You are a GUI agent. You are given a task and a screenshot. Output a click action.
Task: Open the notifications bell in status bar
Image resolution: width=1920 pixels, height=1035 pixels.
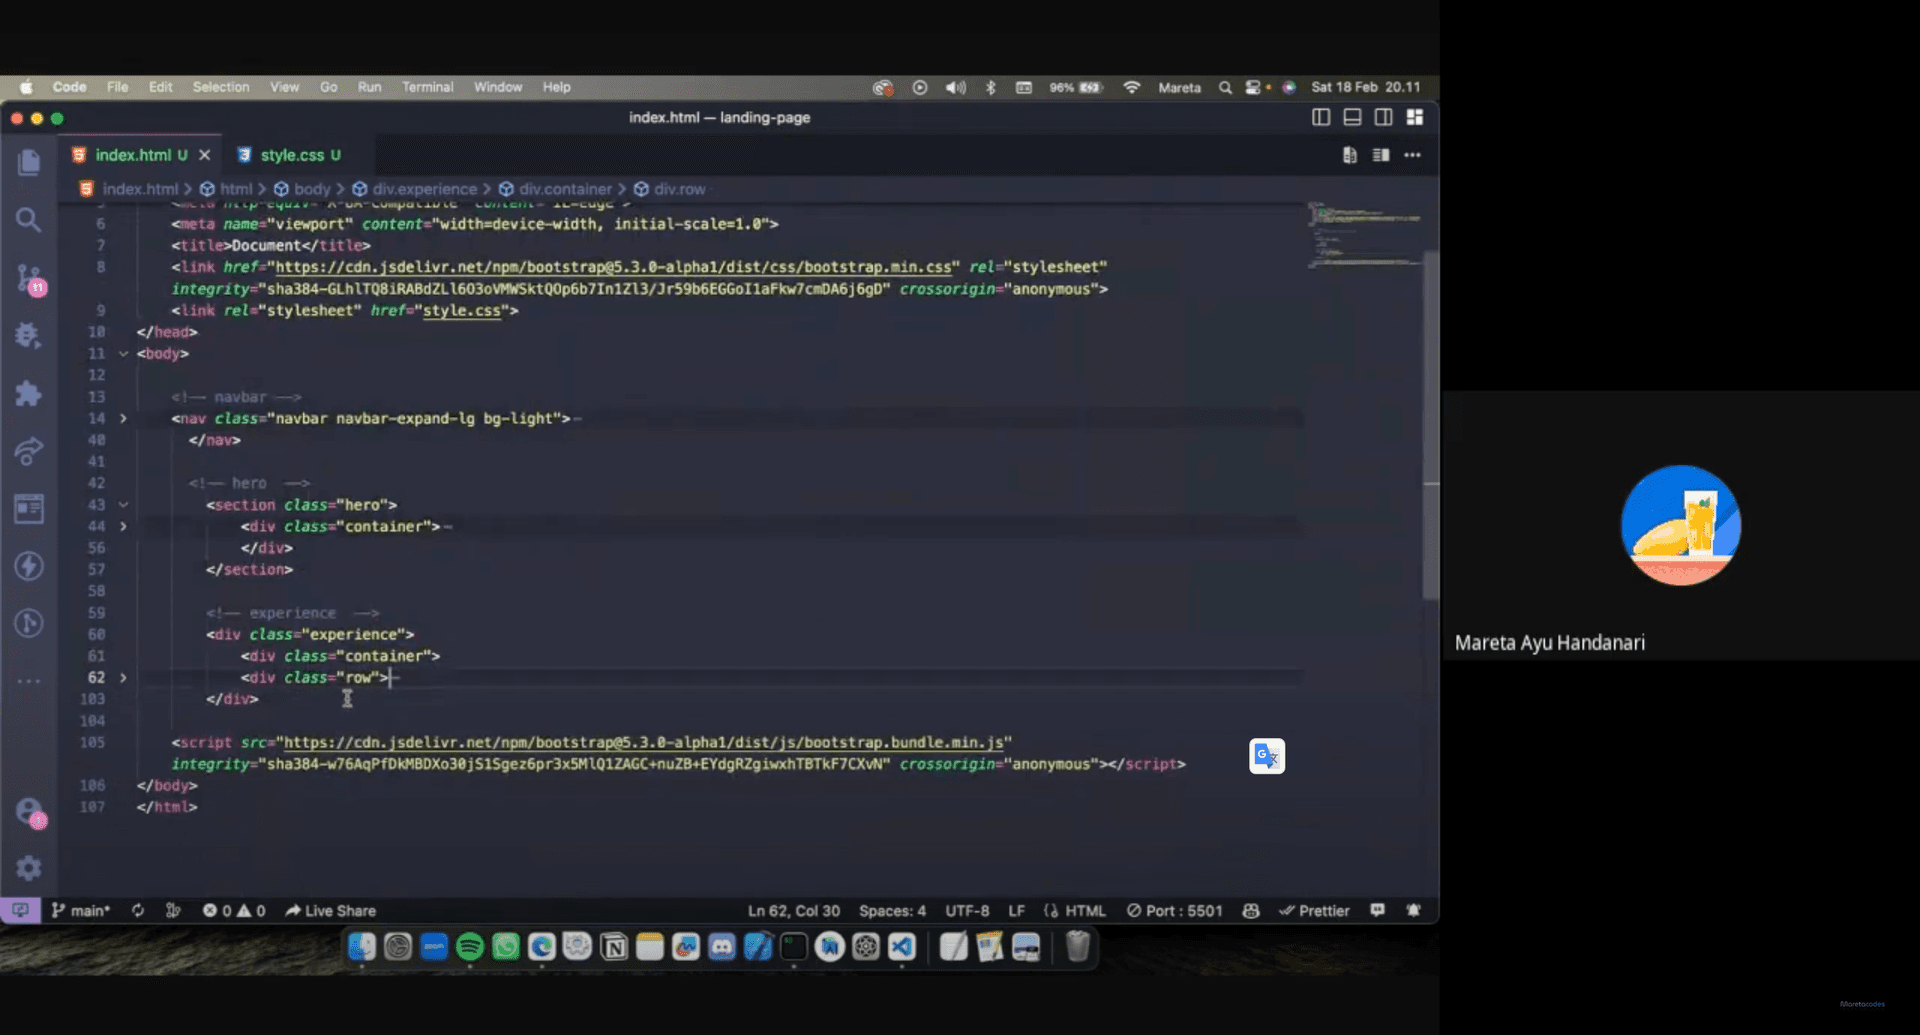1413,911
